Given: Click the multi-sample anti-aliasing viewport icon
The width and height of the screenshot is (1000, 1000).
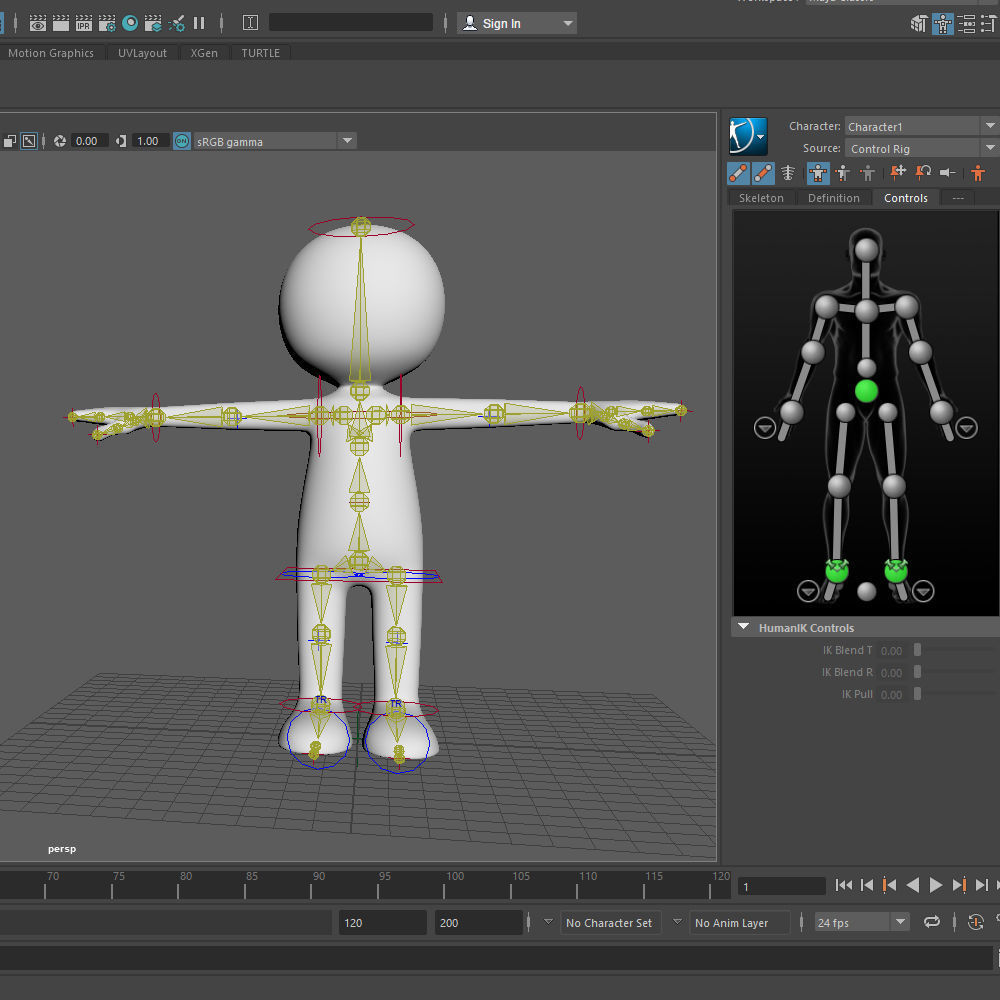Looking at the screenshot, I should [x=10, y=141].
